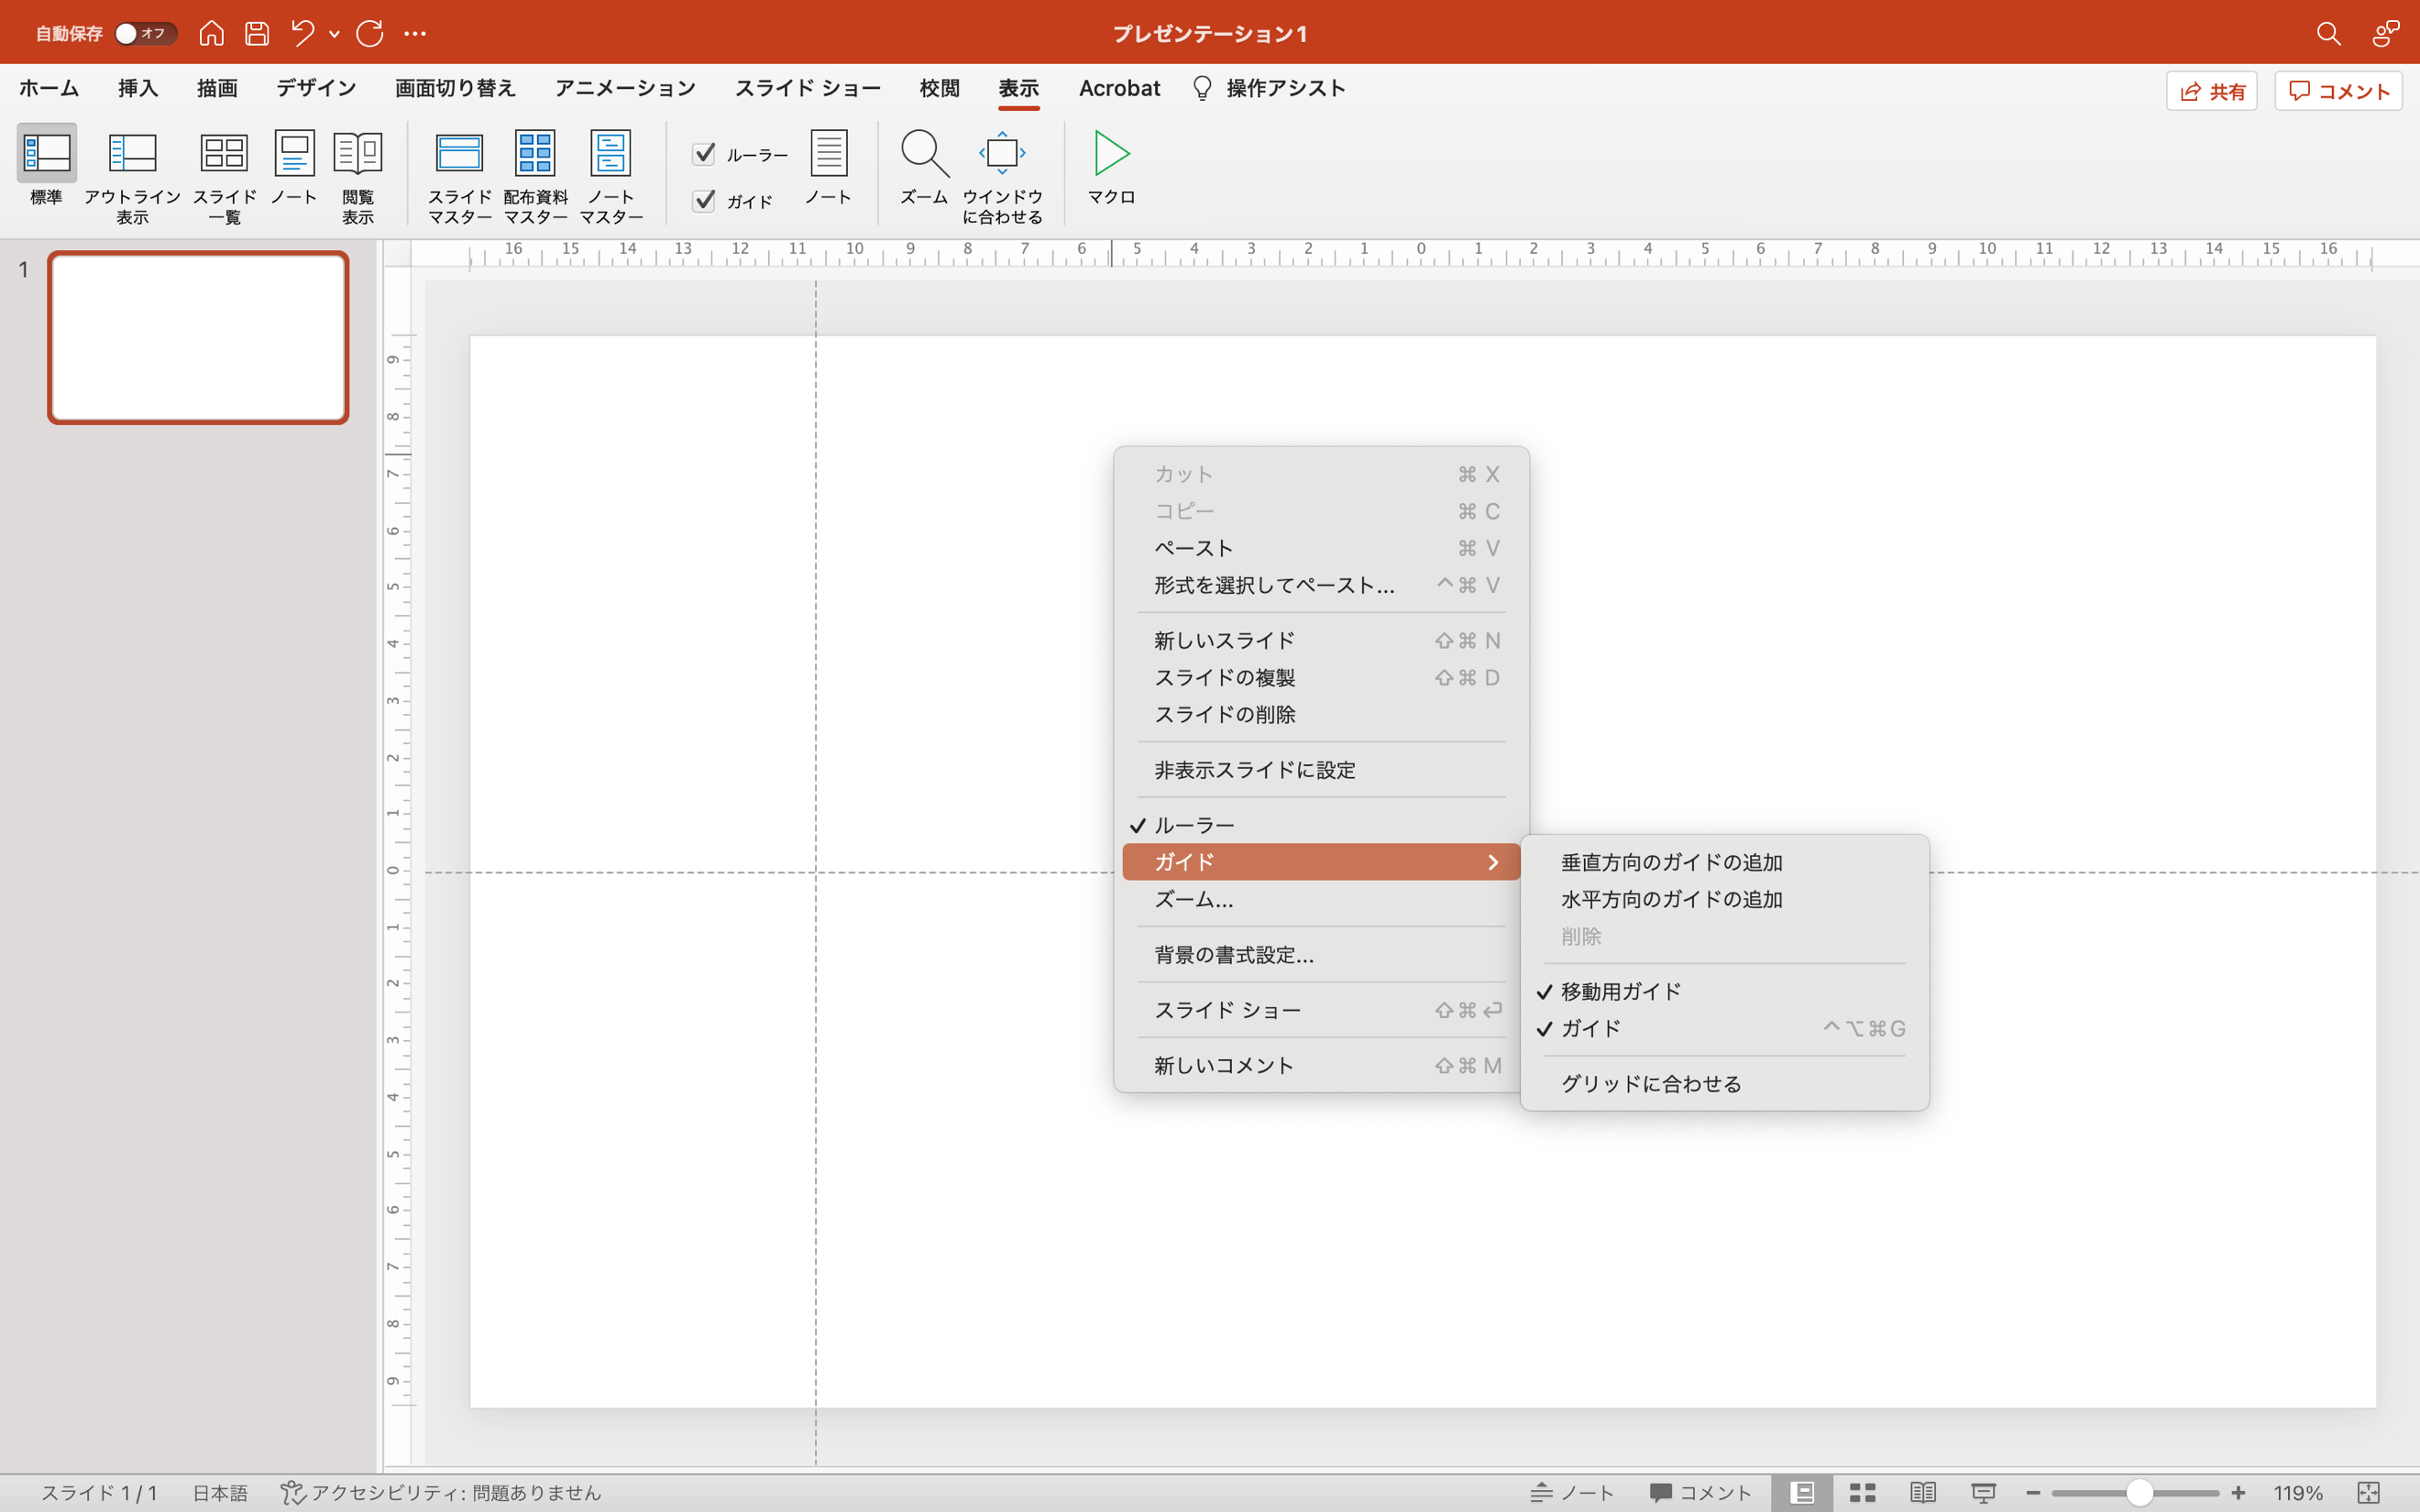Click the Share button

2211,91
